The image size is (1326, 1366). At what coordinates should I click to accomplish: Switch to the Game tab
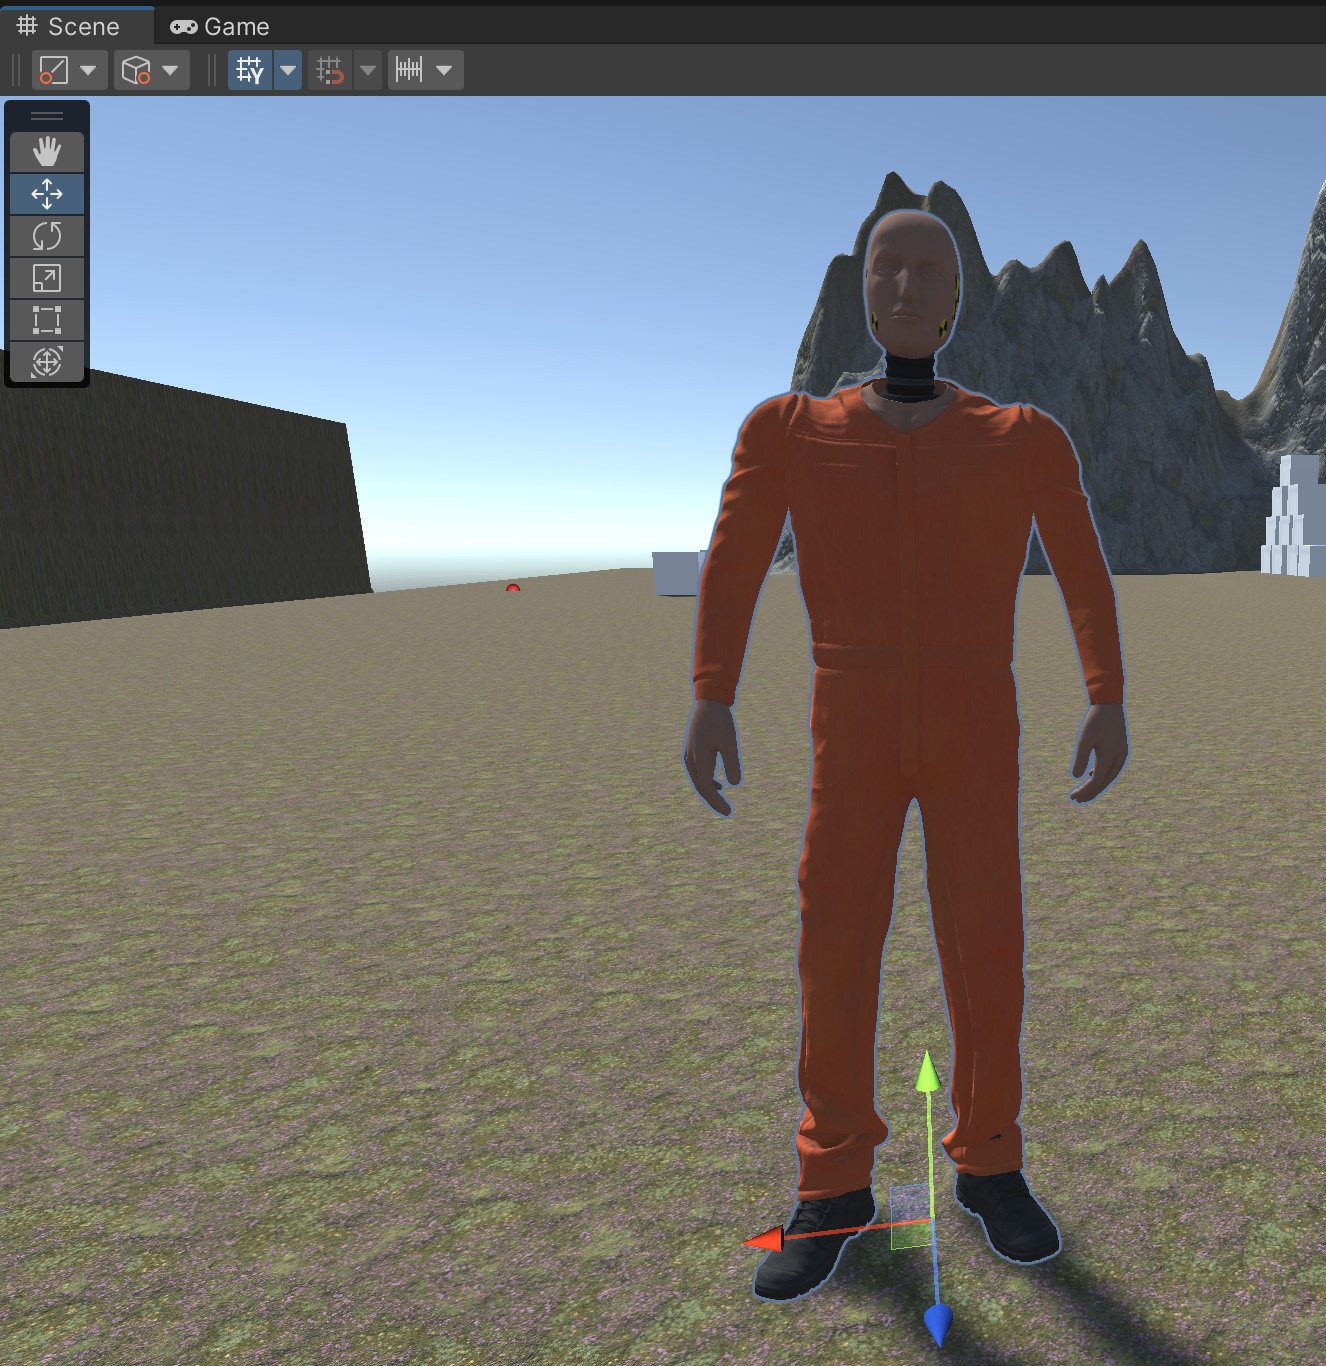[221, 27]
